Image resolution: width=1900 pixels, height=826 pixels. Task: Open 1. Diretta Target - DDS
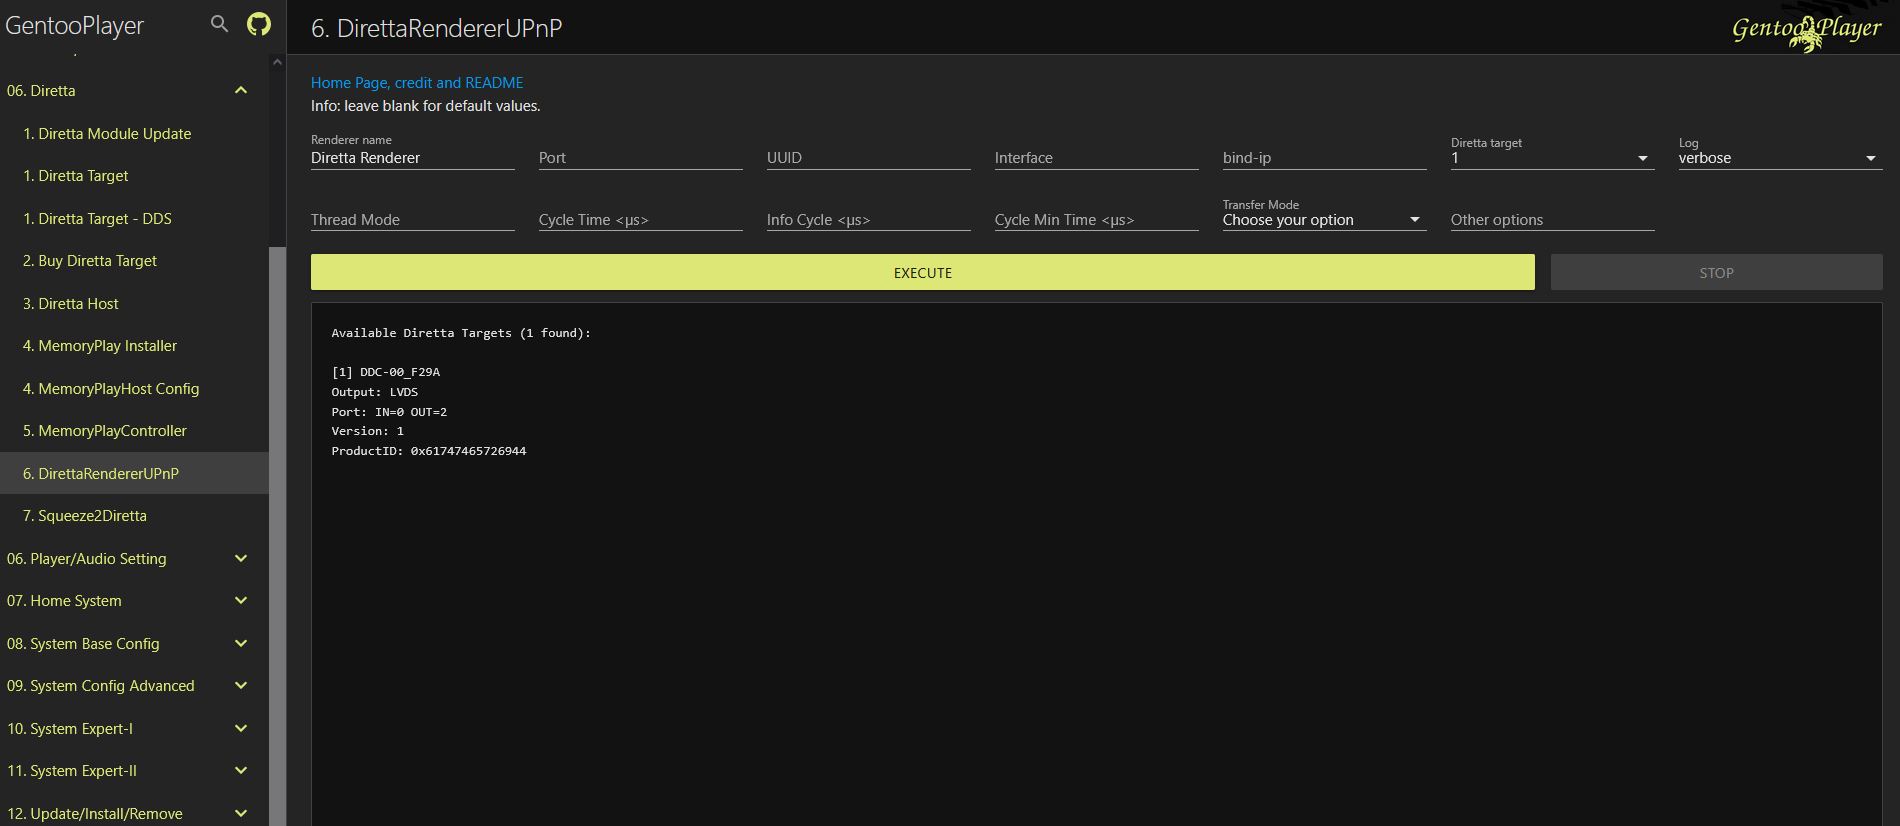click(134, 219)
